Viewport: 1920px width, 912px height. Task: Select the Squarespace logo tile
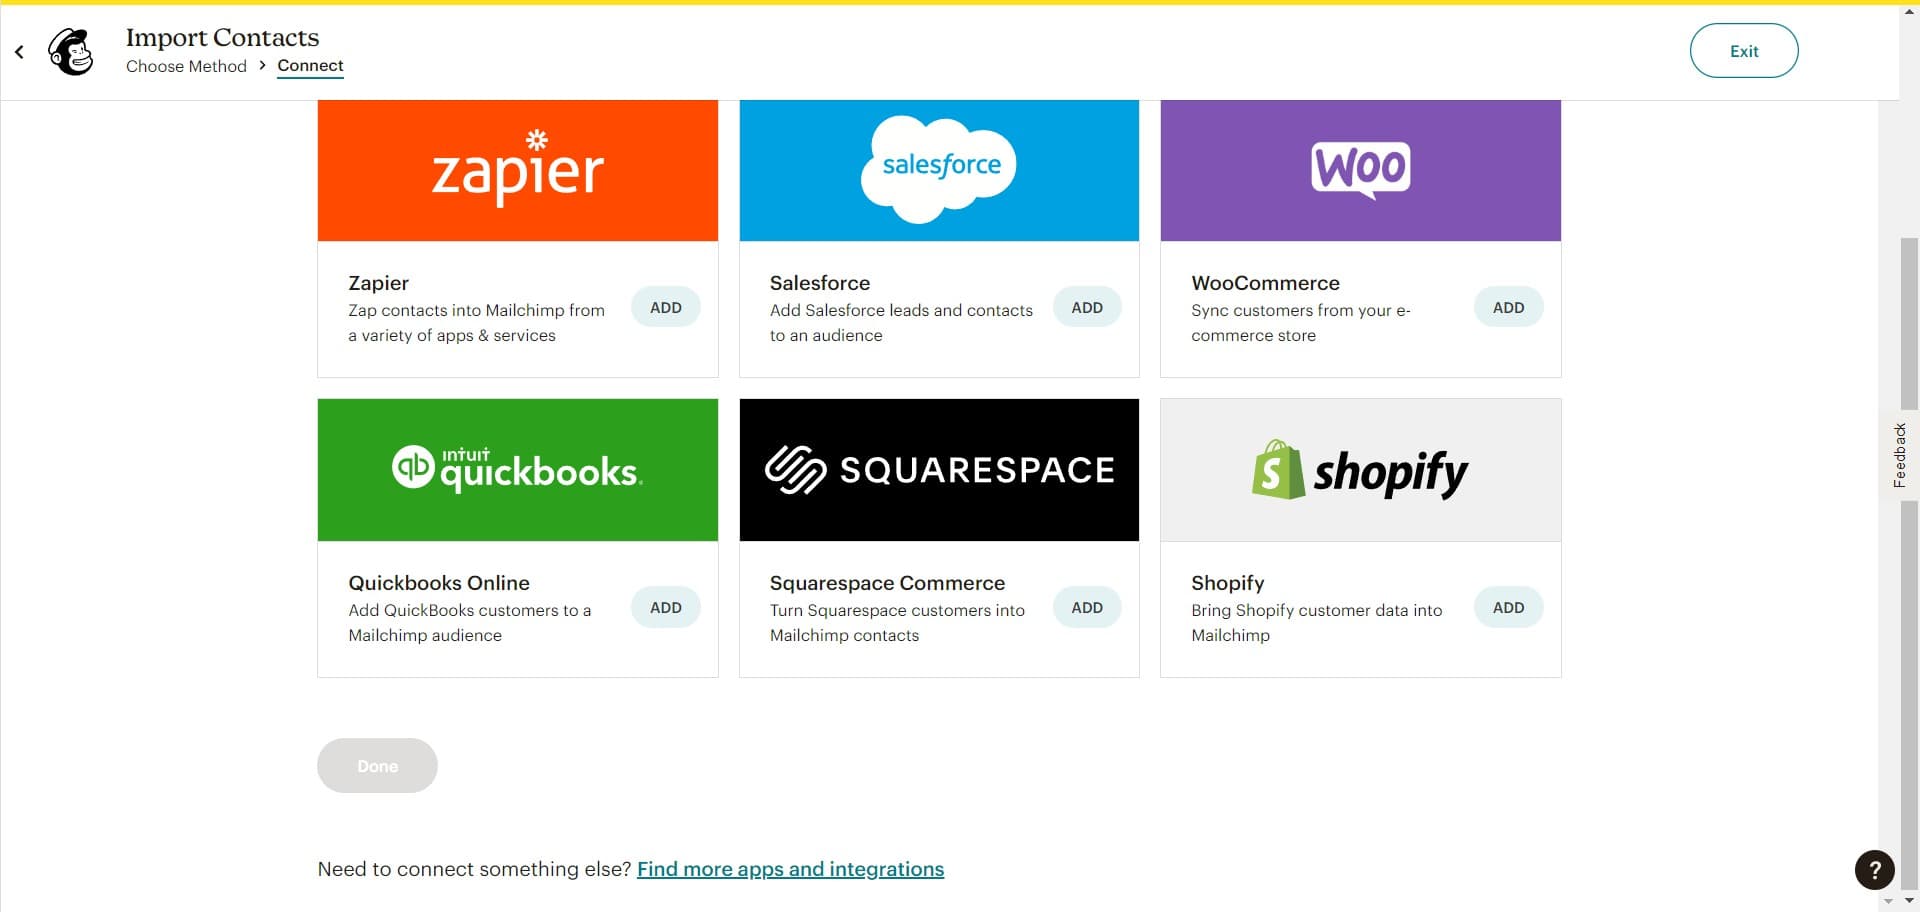[938, 469]
